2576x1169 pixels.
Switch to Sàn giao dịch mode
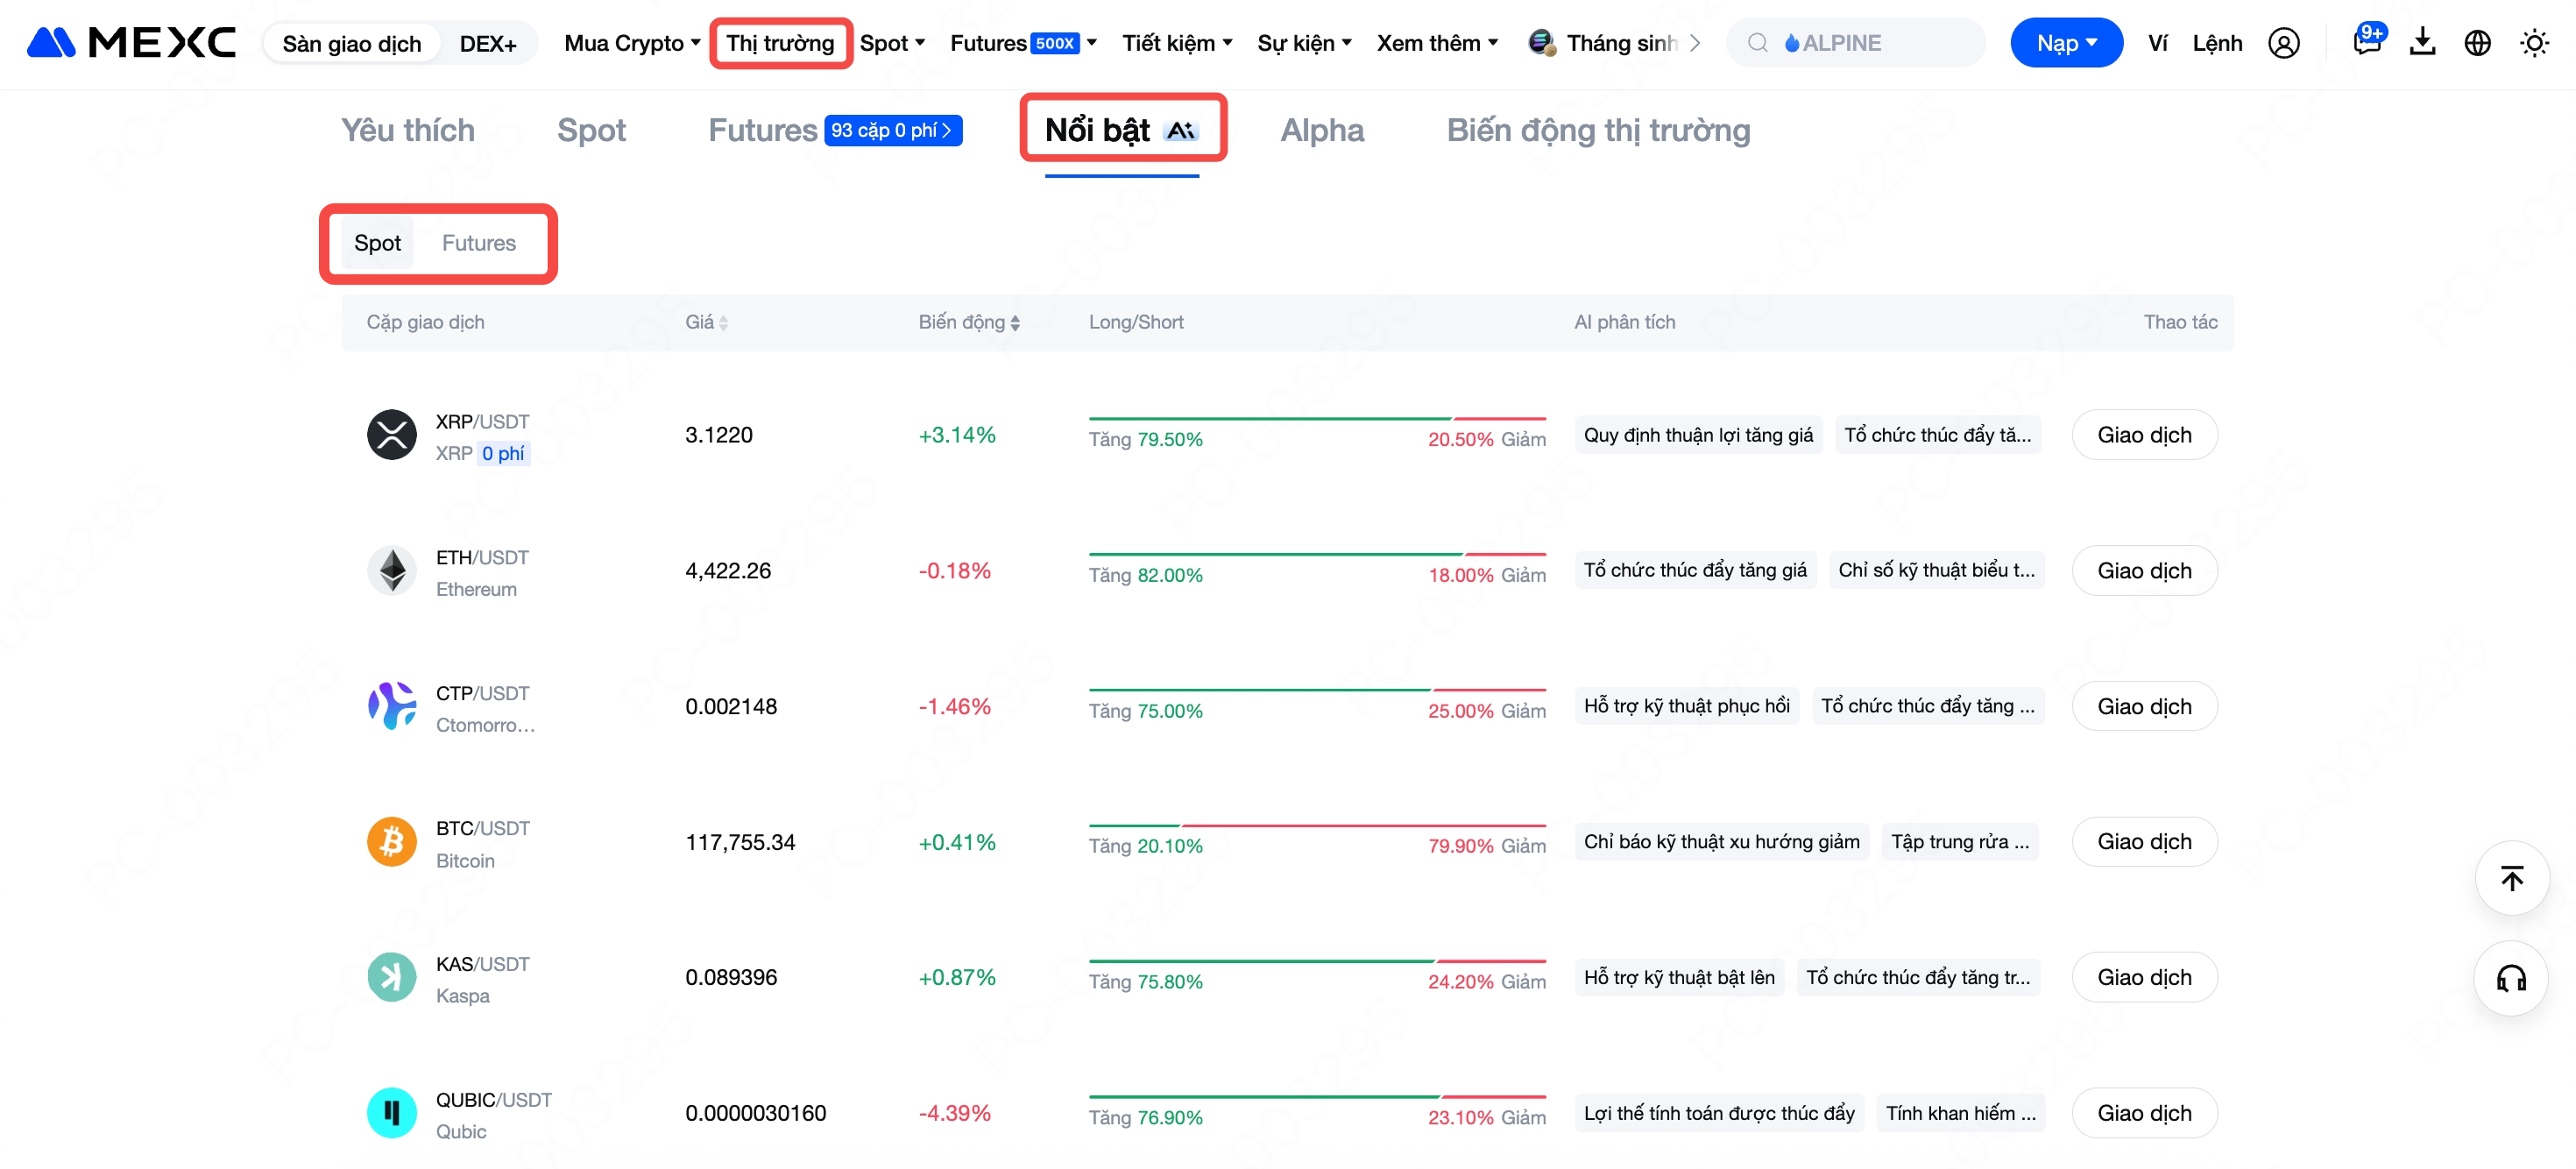pyautogui.click(x=351, y=44)
